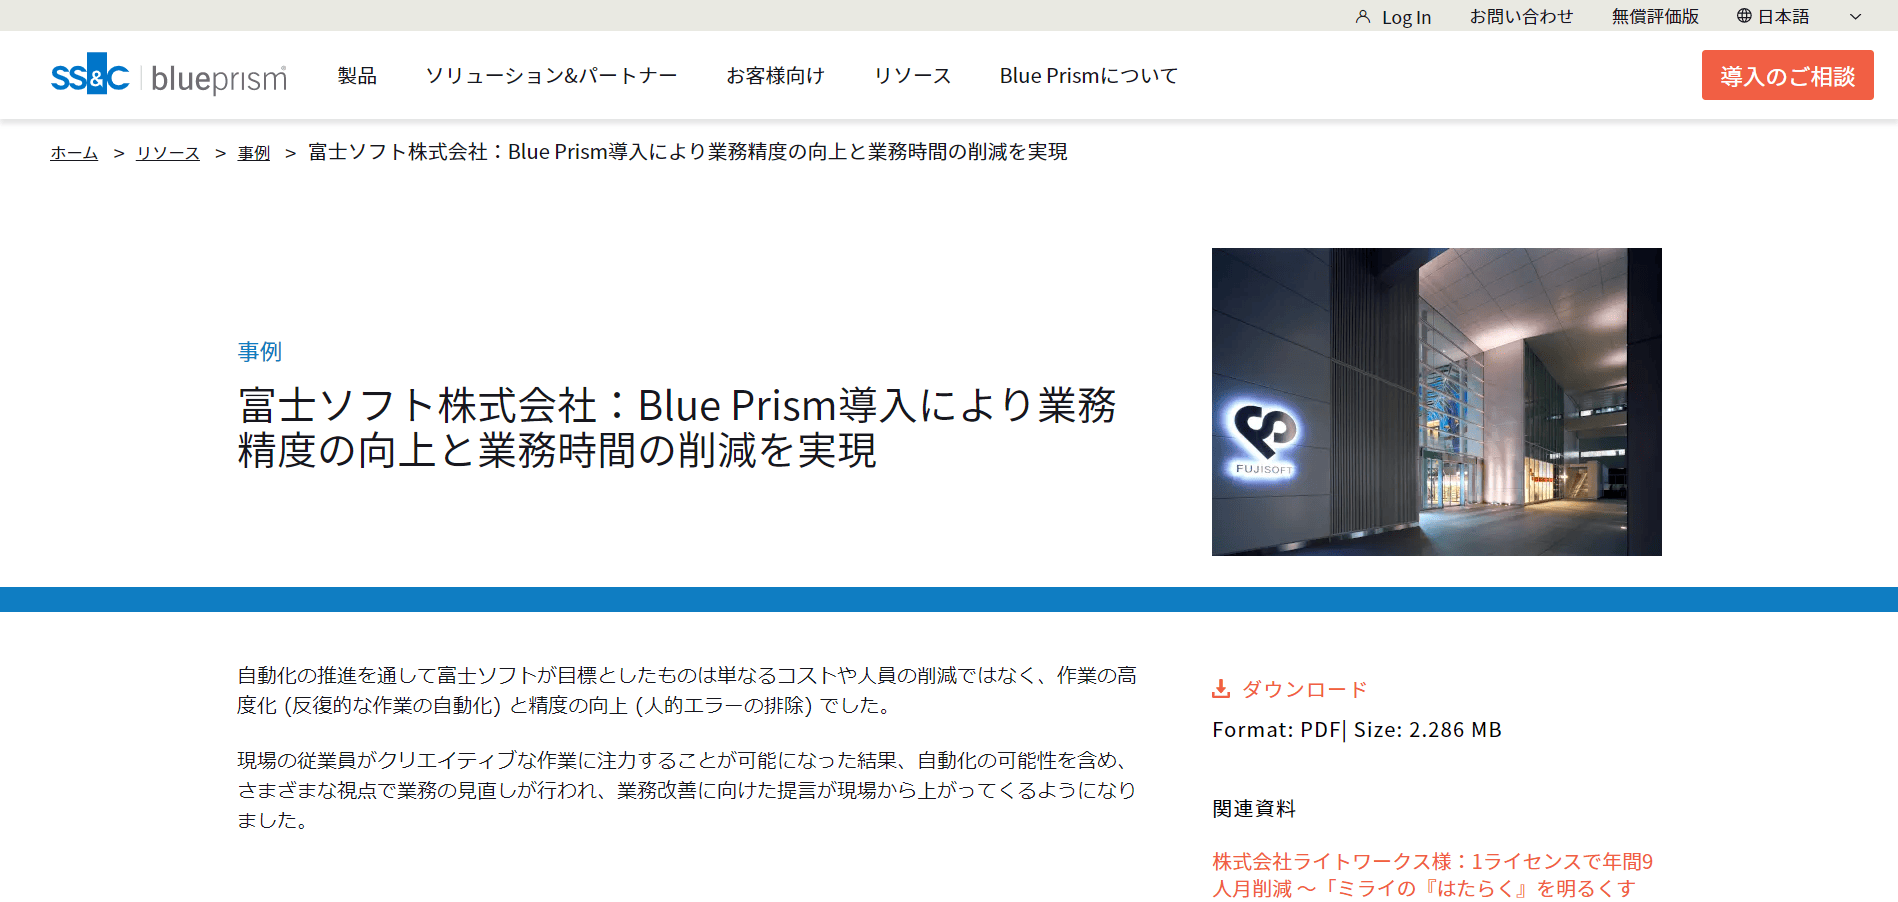Image resolution: width=1898 pixels, height=902 pixels.
Task: Go to 事例 breadcrumb link
Action: [254, 153]
